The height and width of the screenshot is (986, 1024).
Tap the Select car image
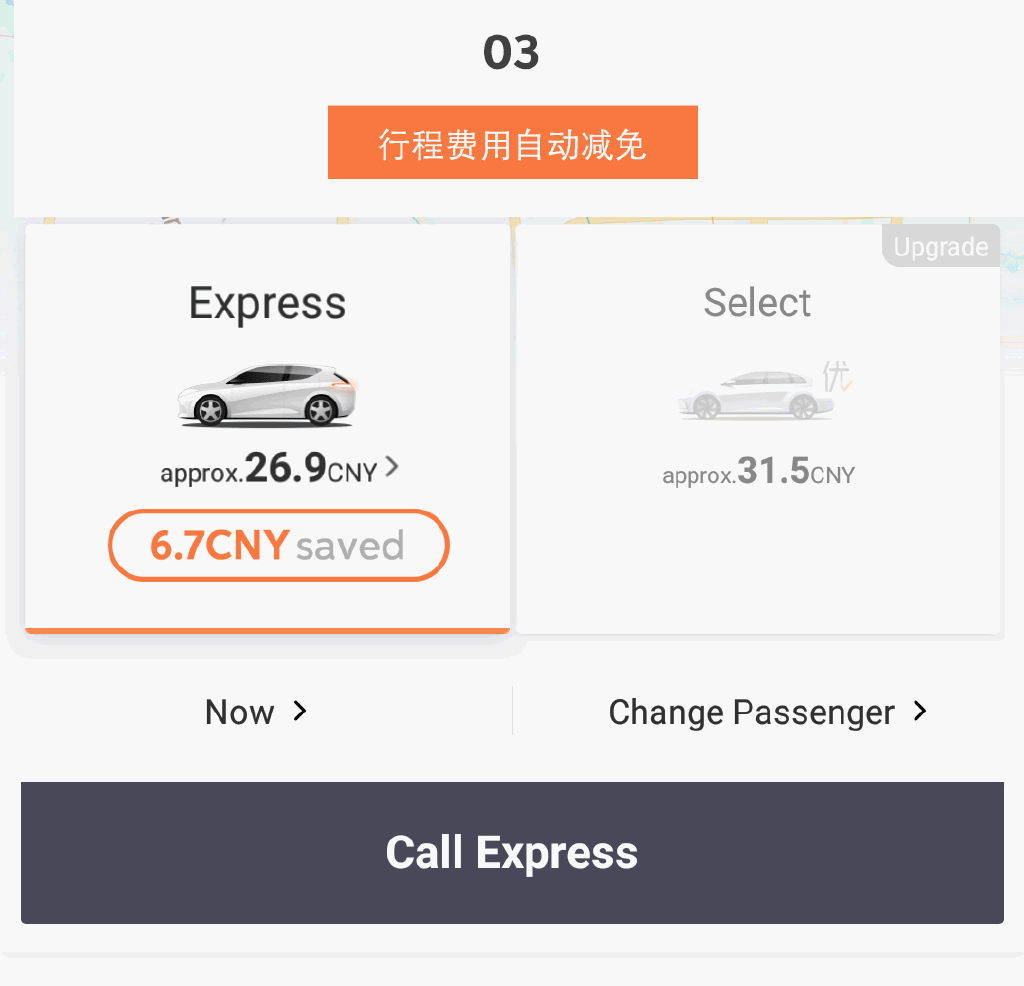tap(757, 394)
